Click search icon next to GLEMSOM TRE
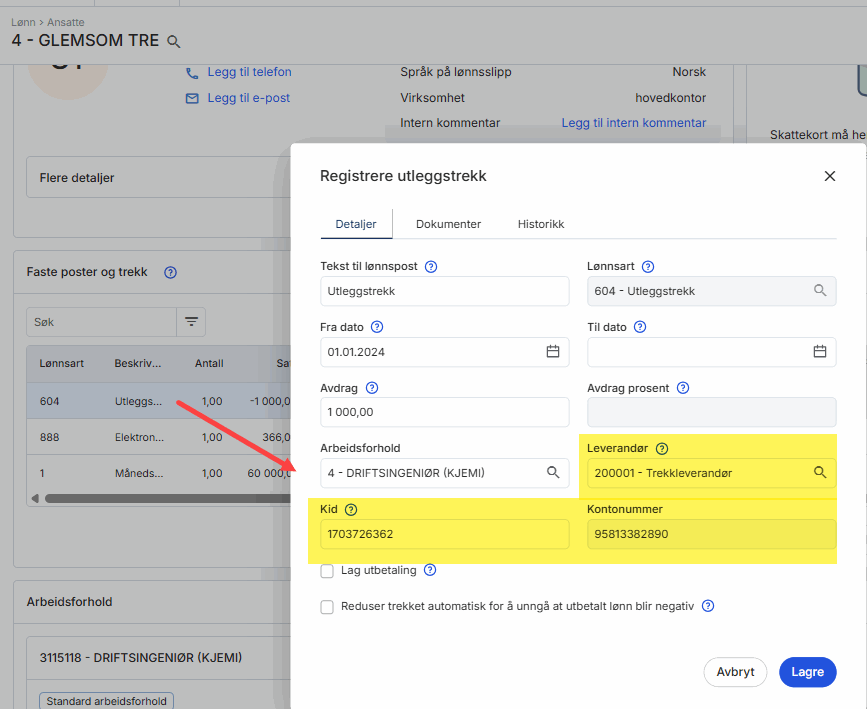This screenshot has width=867, height=709. point(174,42)
